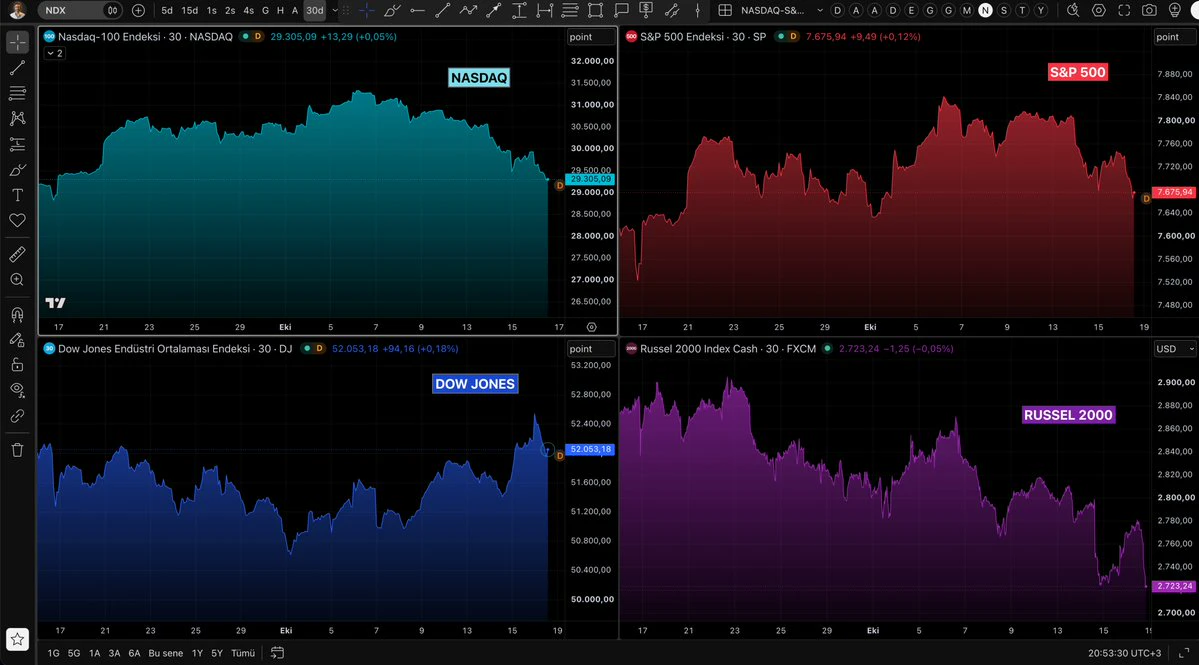Viewport: 1199px width, 665px height.
Task: Toggle hide all drawings eye icon
Action: coord(18,390)
